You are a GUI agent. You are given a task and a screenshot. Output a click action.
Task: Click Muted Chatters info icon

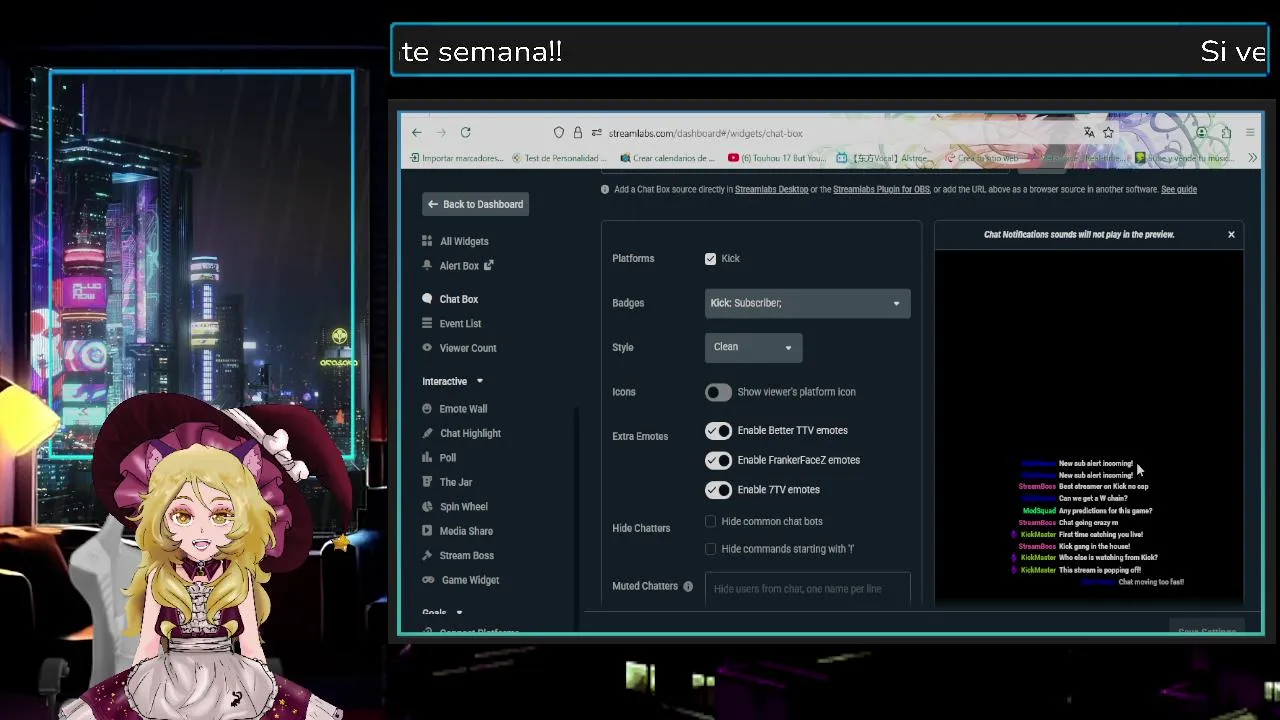click(688, 586)
